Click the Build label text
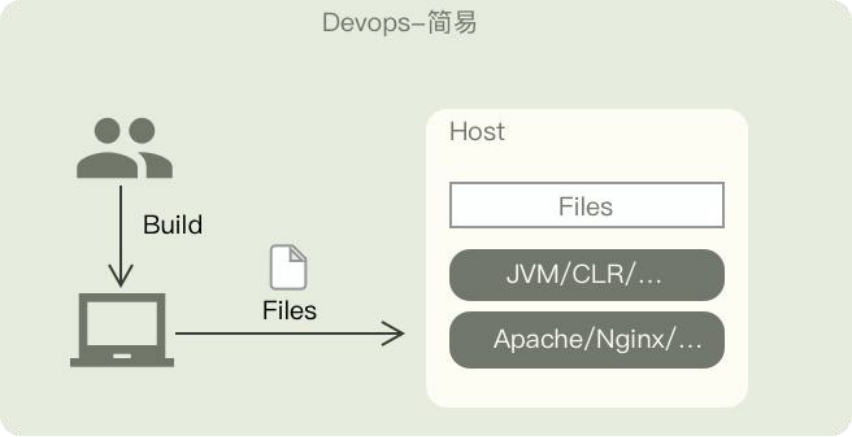The height and width of the screenshot is (437, 852). pyautogui.click(x=173, y=224)
